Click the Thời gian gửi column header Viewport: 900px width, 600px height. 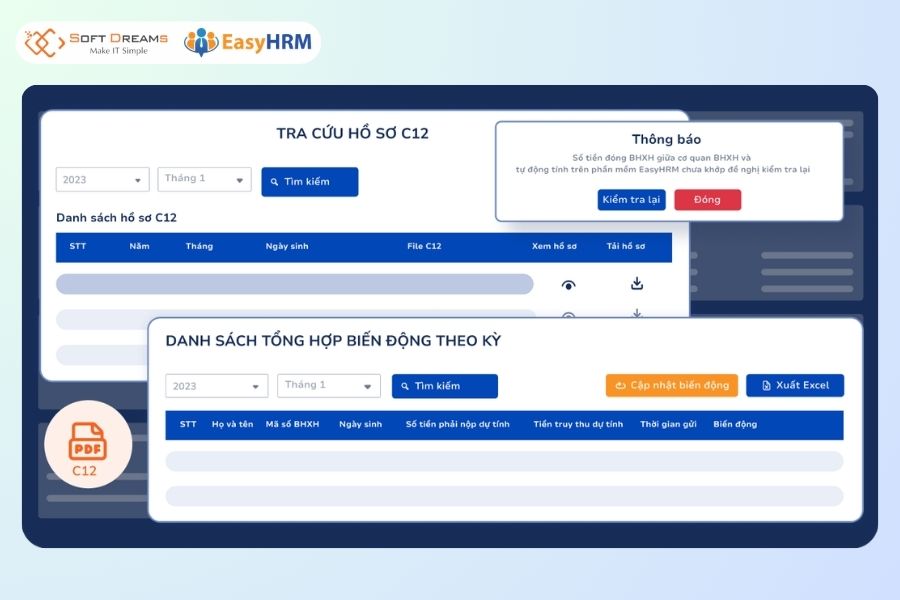[668, 424]
